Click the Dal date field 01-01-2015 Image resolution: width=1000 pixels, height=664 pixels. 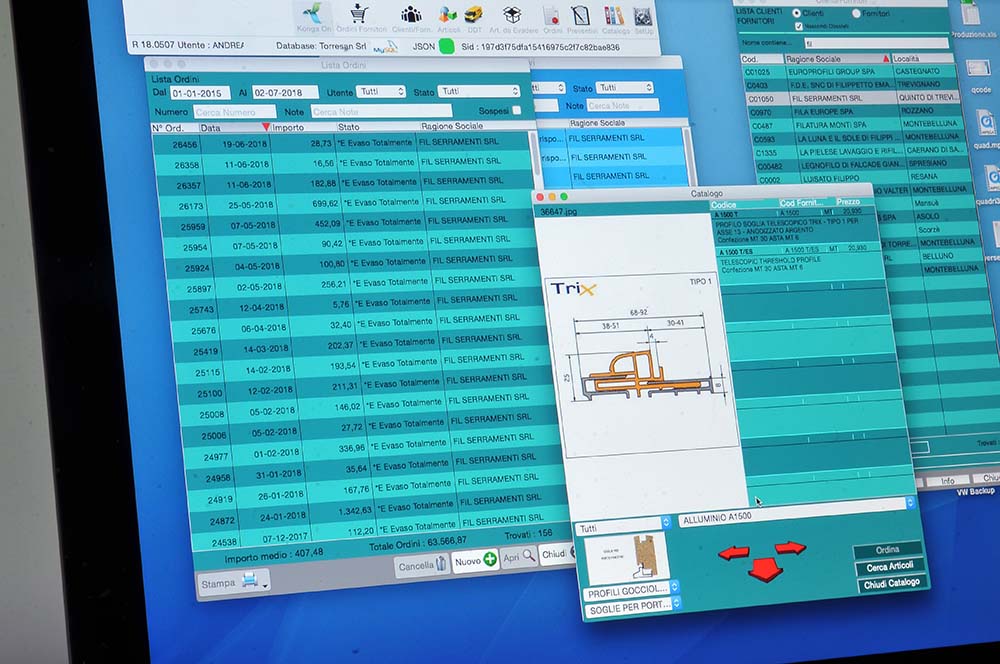pos(200,93)
